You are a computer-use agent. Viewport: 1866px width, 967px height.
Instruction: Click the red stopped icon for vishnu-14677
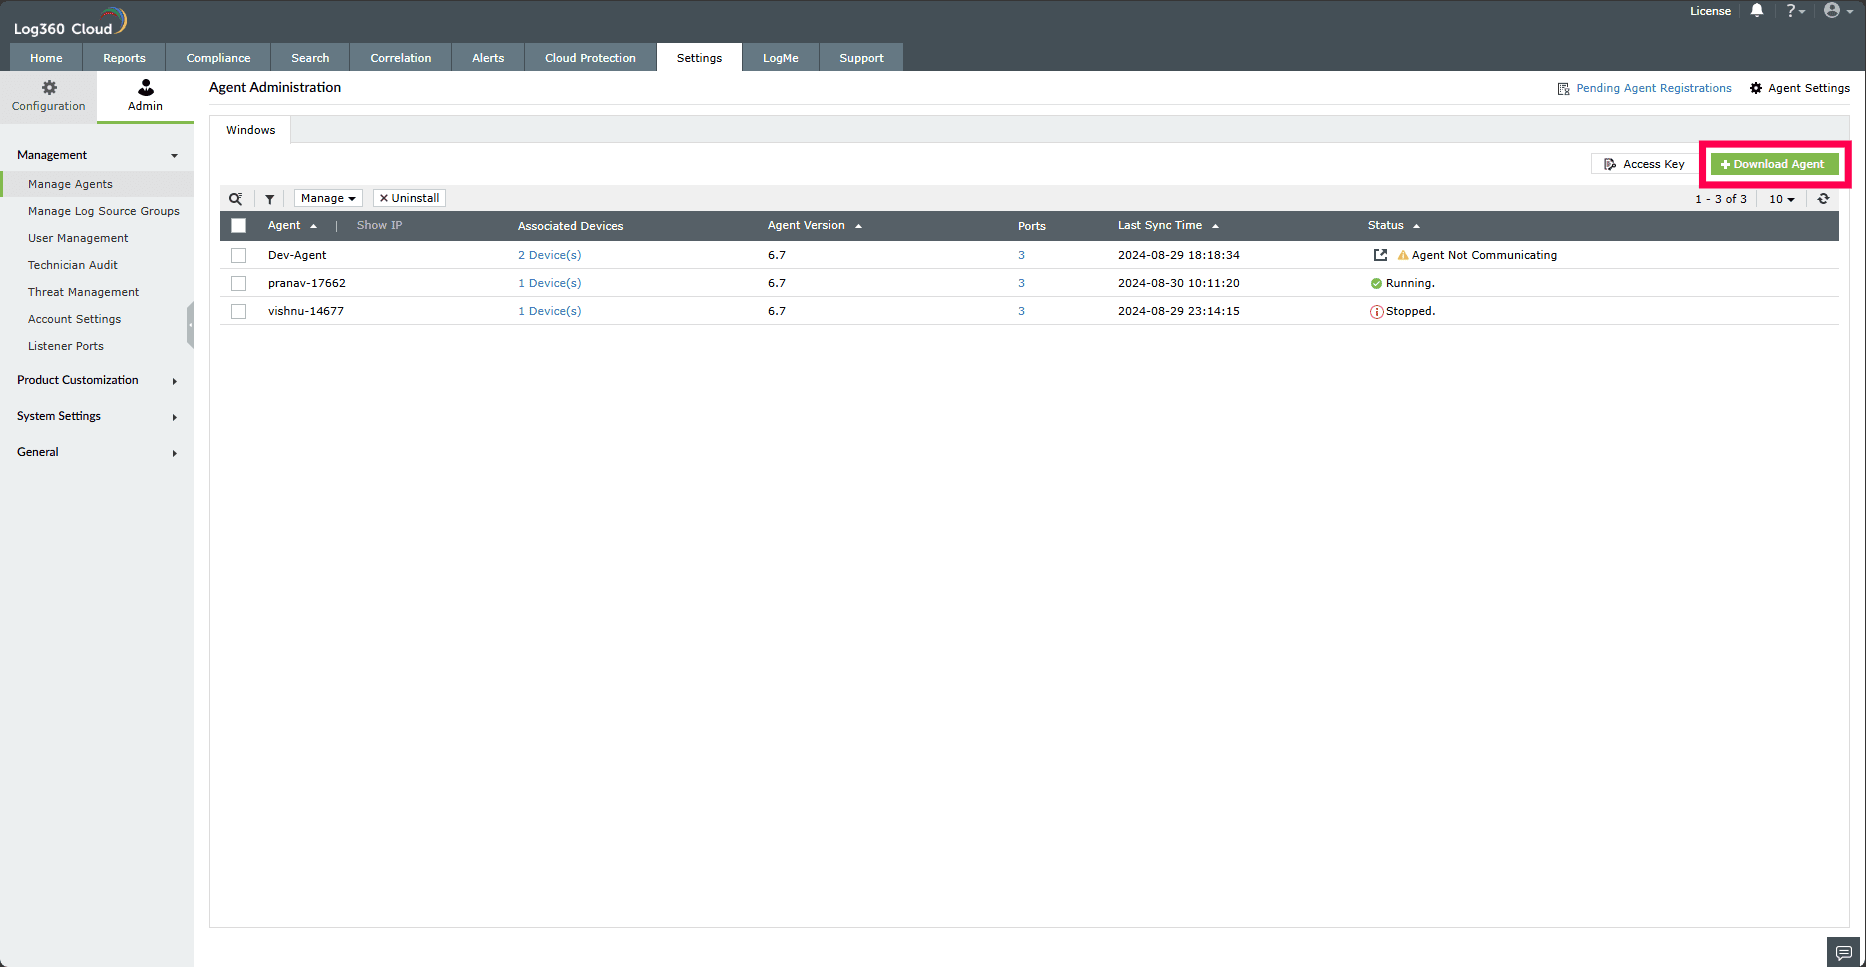coord(1376,311)
